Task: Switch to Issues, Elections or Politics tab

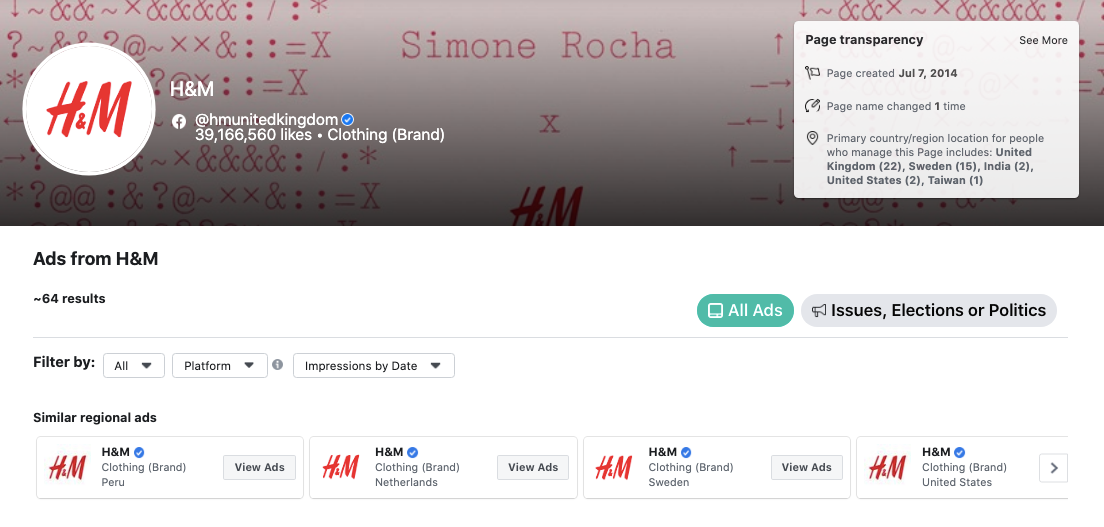Action: coord(929,311)
